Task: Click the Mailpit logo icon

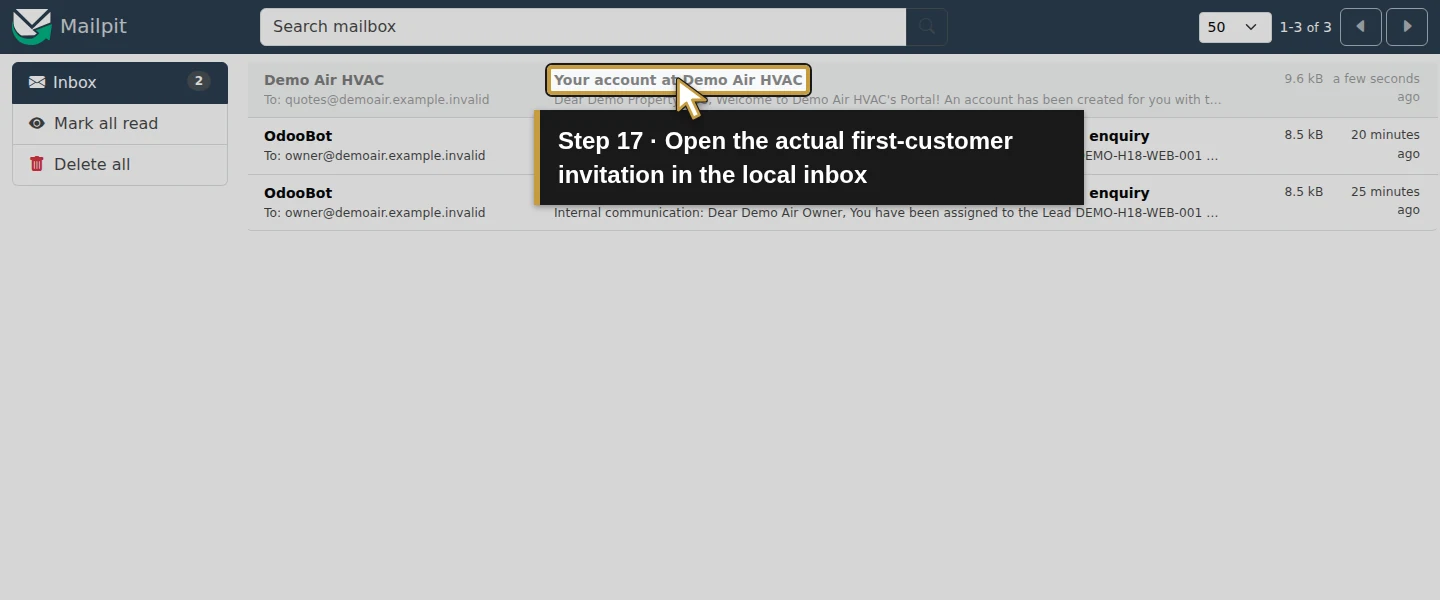Action: click(x=31, y=27)
